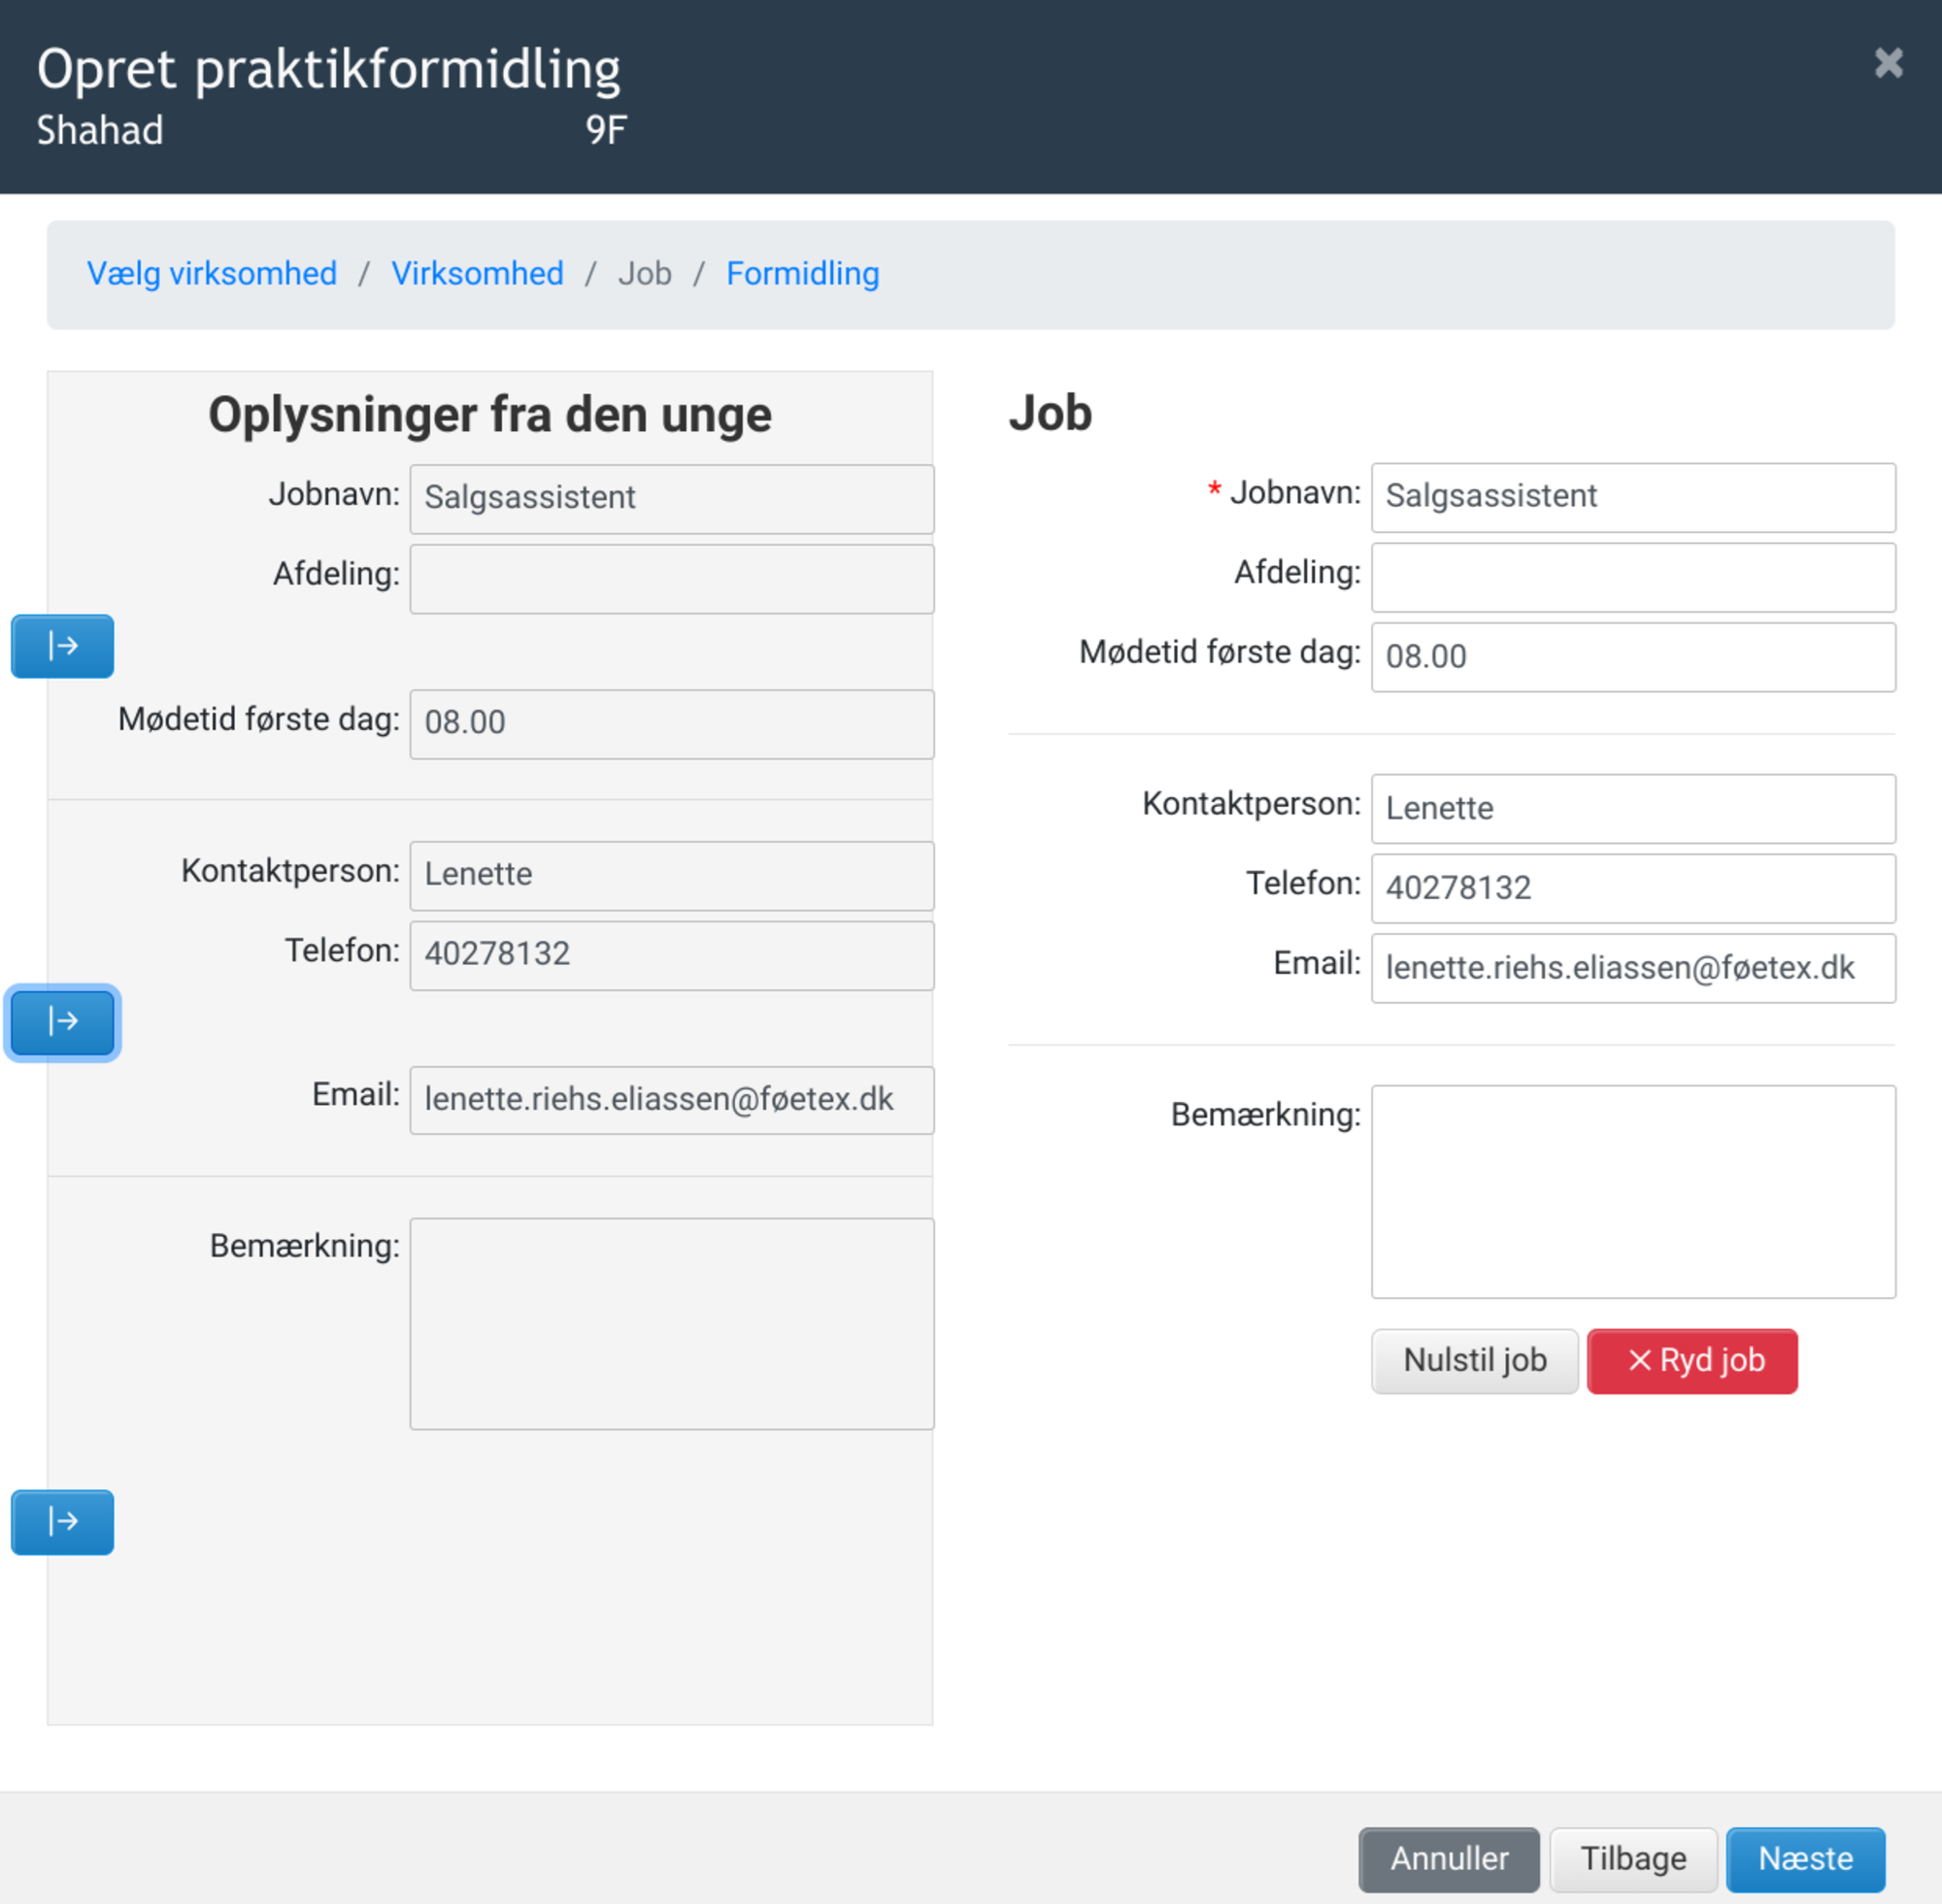Click the Nulstil job button
This screenshot has height=1904, width=1942.
tap(1474, 1360)
